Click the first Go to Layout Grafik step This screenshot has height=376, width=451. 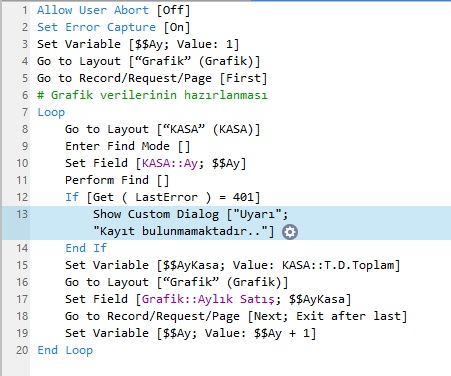pos(149,61)
